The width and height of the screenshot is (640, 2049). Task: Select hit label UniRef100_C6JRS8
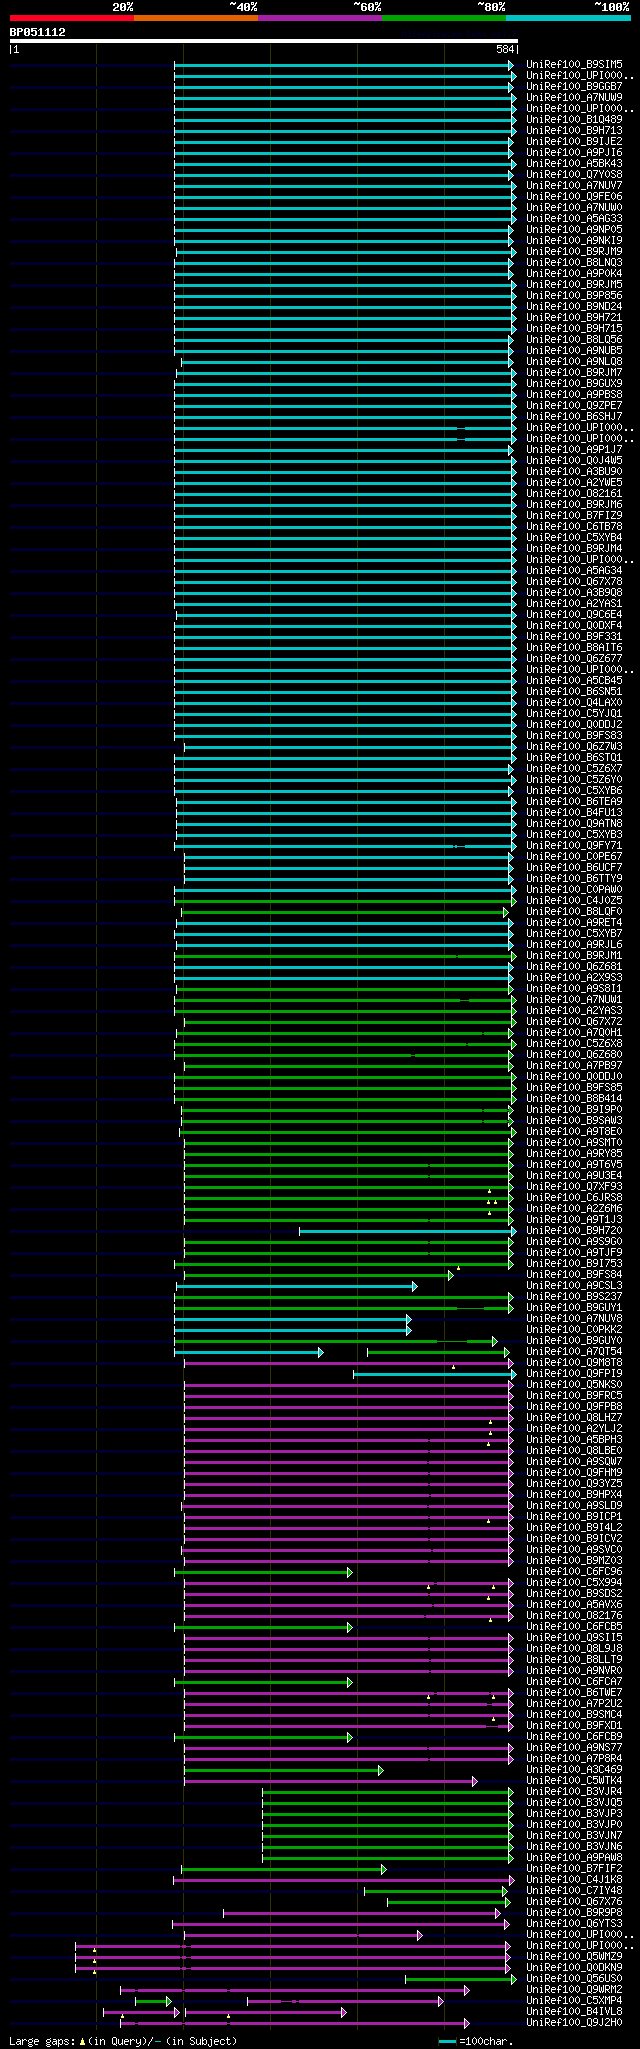[x=574, y=1198]
